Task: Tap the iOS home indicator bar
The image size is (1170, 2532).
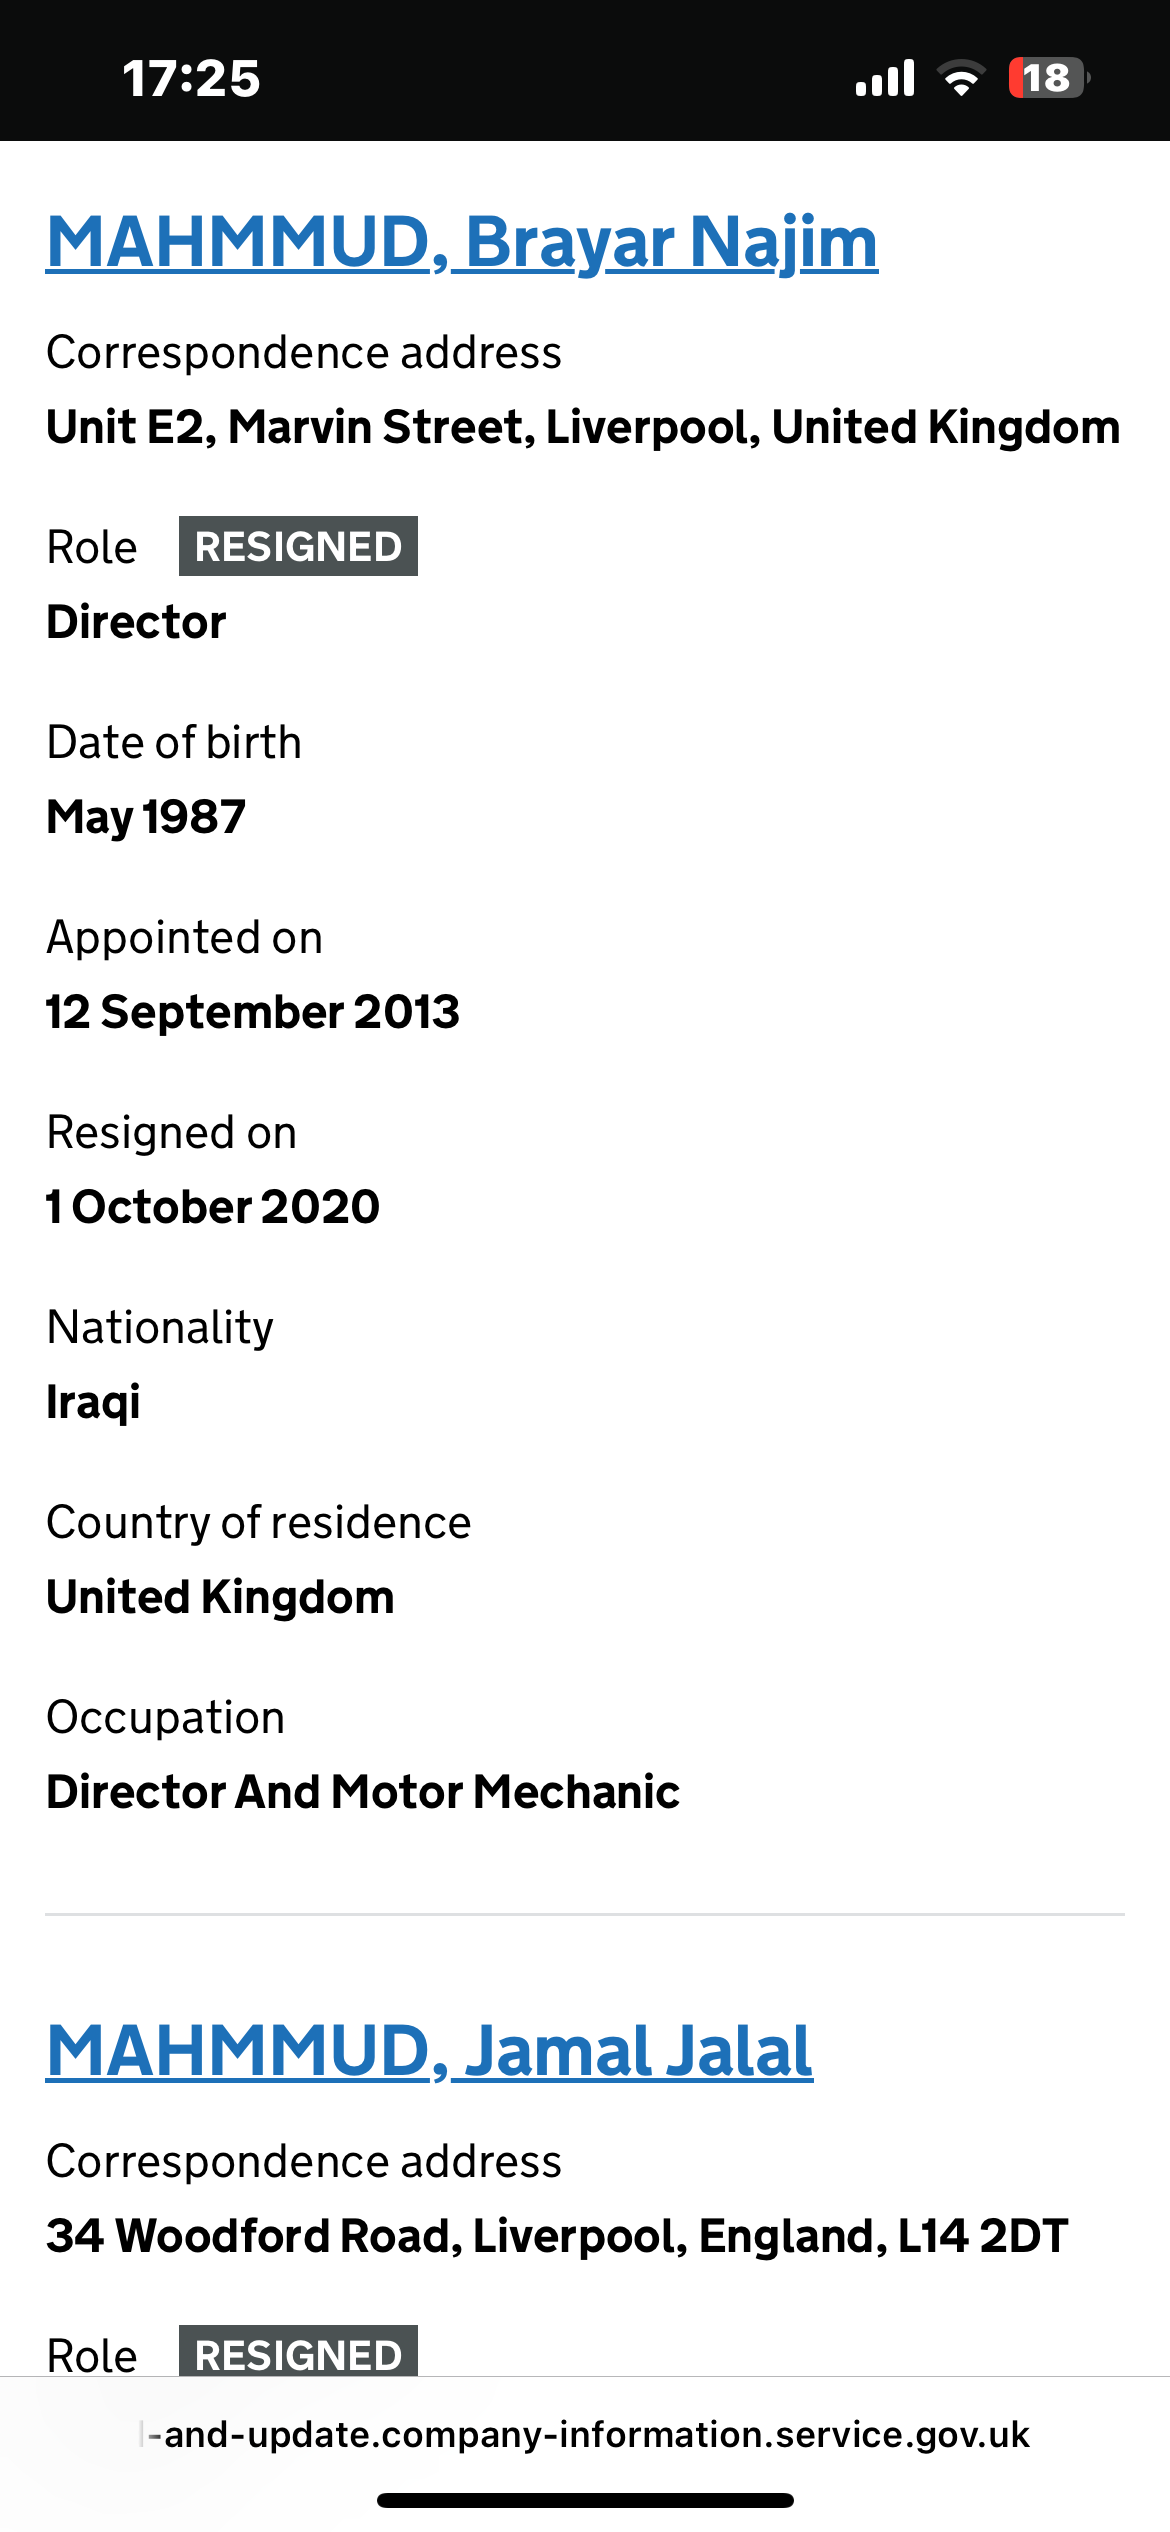Action: [x=585, y=2500]
